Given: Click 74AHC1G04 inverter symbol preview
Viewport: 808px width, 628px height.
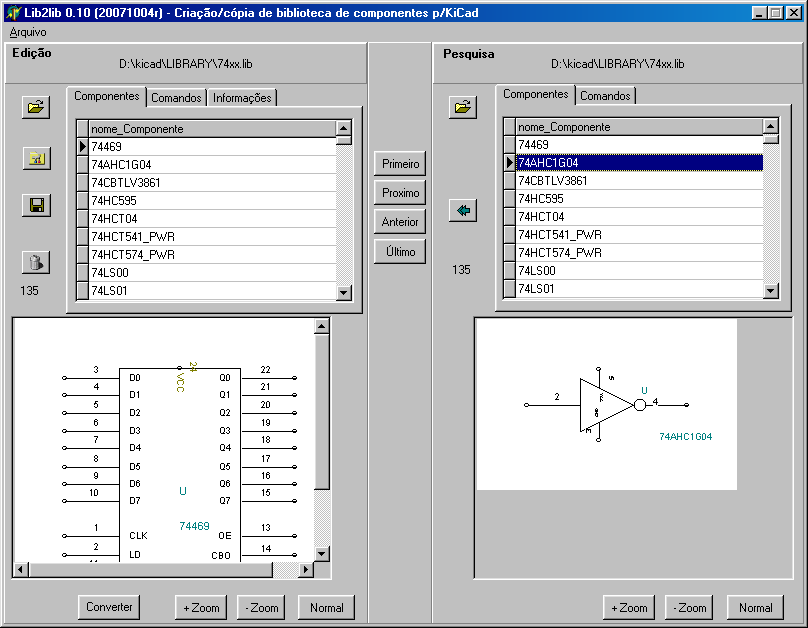Looking at the screenshot, I should (x=607, y=405).
